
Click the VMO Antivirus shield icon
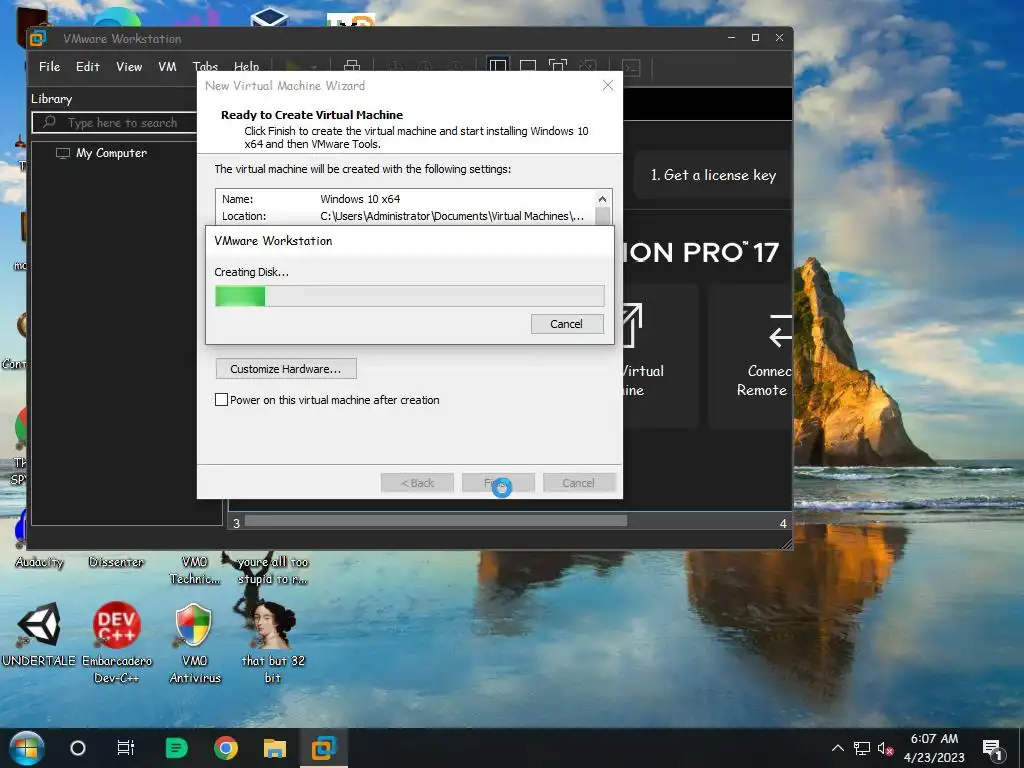pyautogui.click(x=194, y=624)
